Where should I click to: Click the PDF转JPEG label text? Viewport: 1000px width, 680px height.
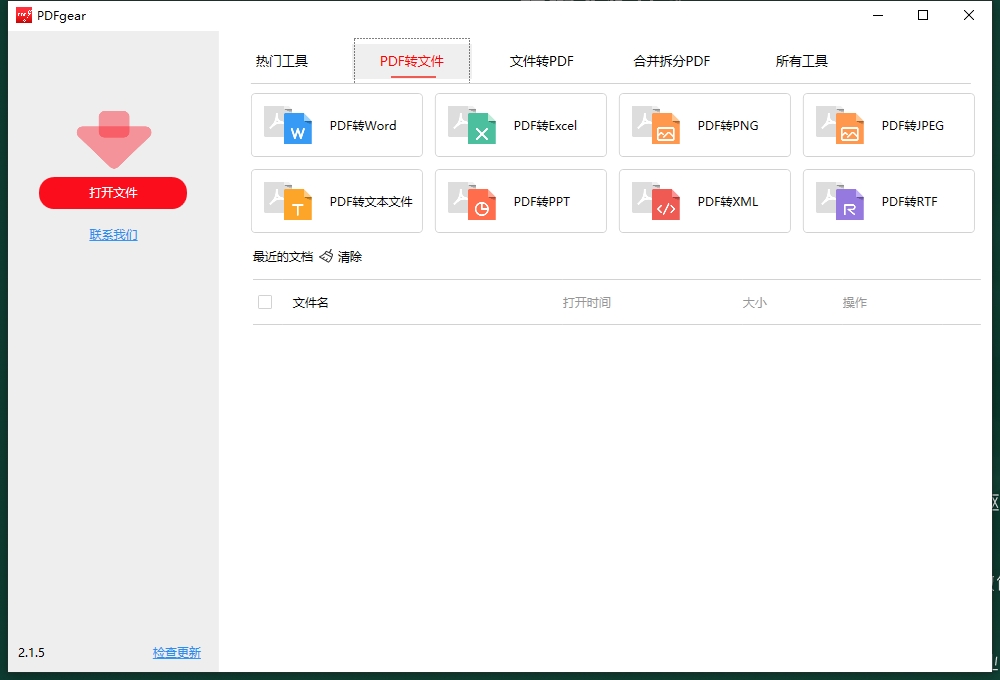click(913, 126)
